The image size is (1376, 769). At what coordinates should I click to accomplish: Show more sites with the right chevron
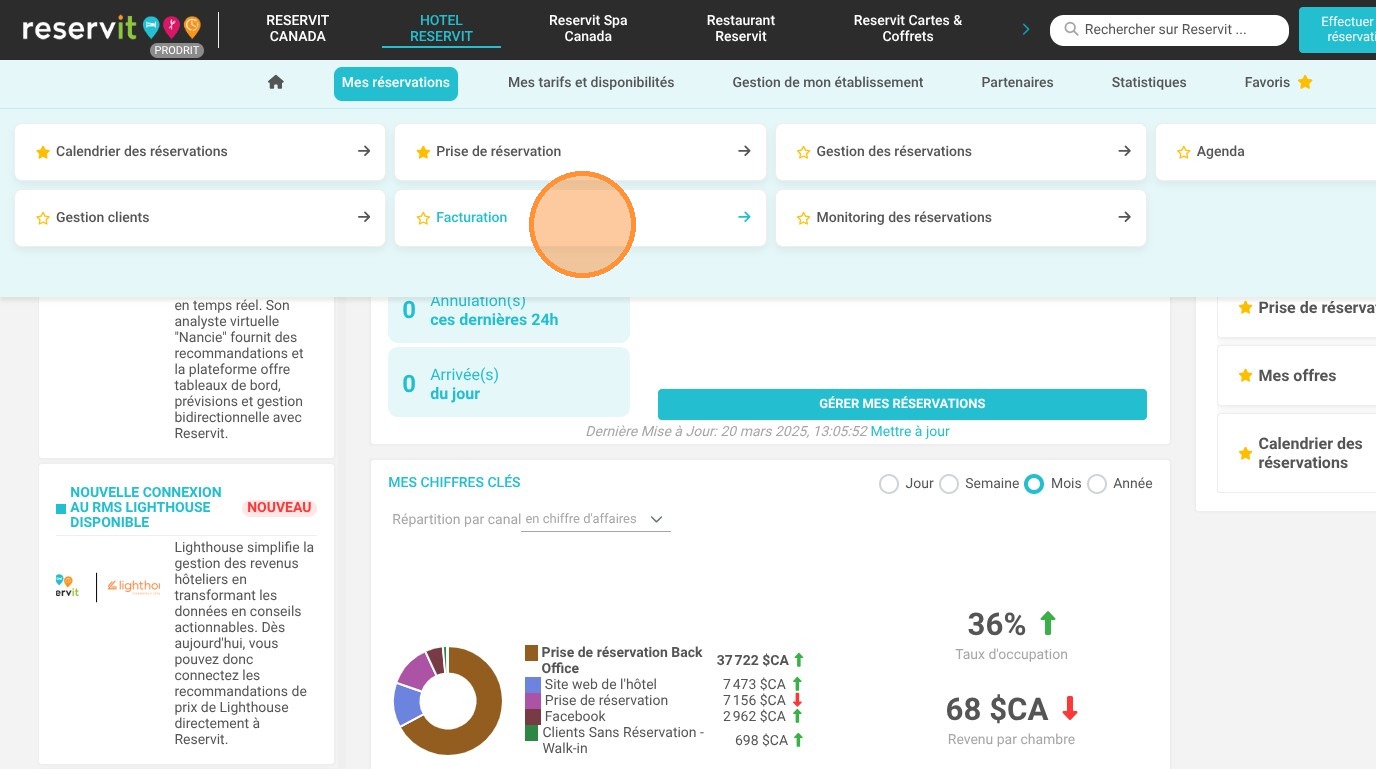tap(1026, 29)
